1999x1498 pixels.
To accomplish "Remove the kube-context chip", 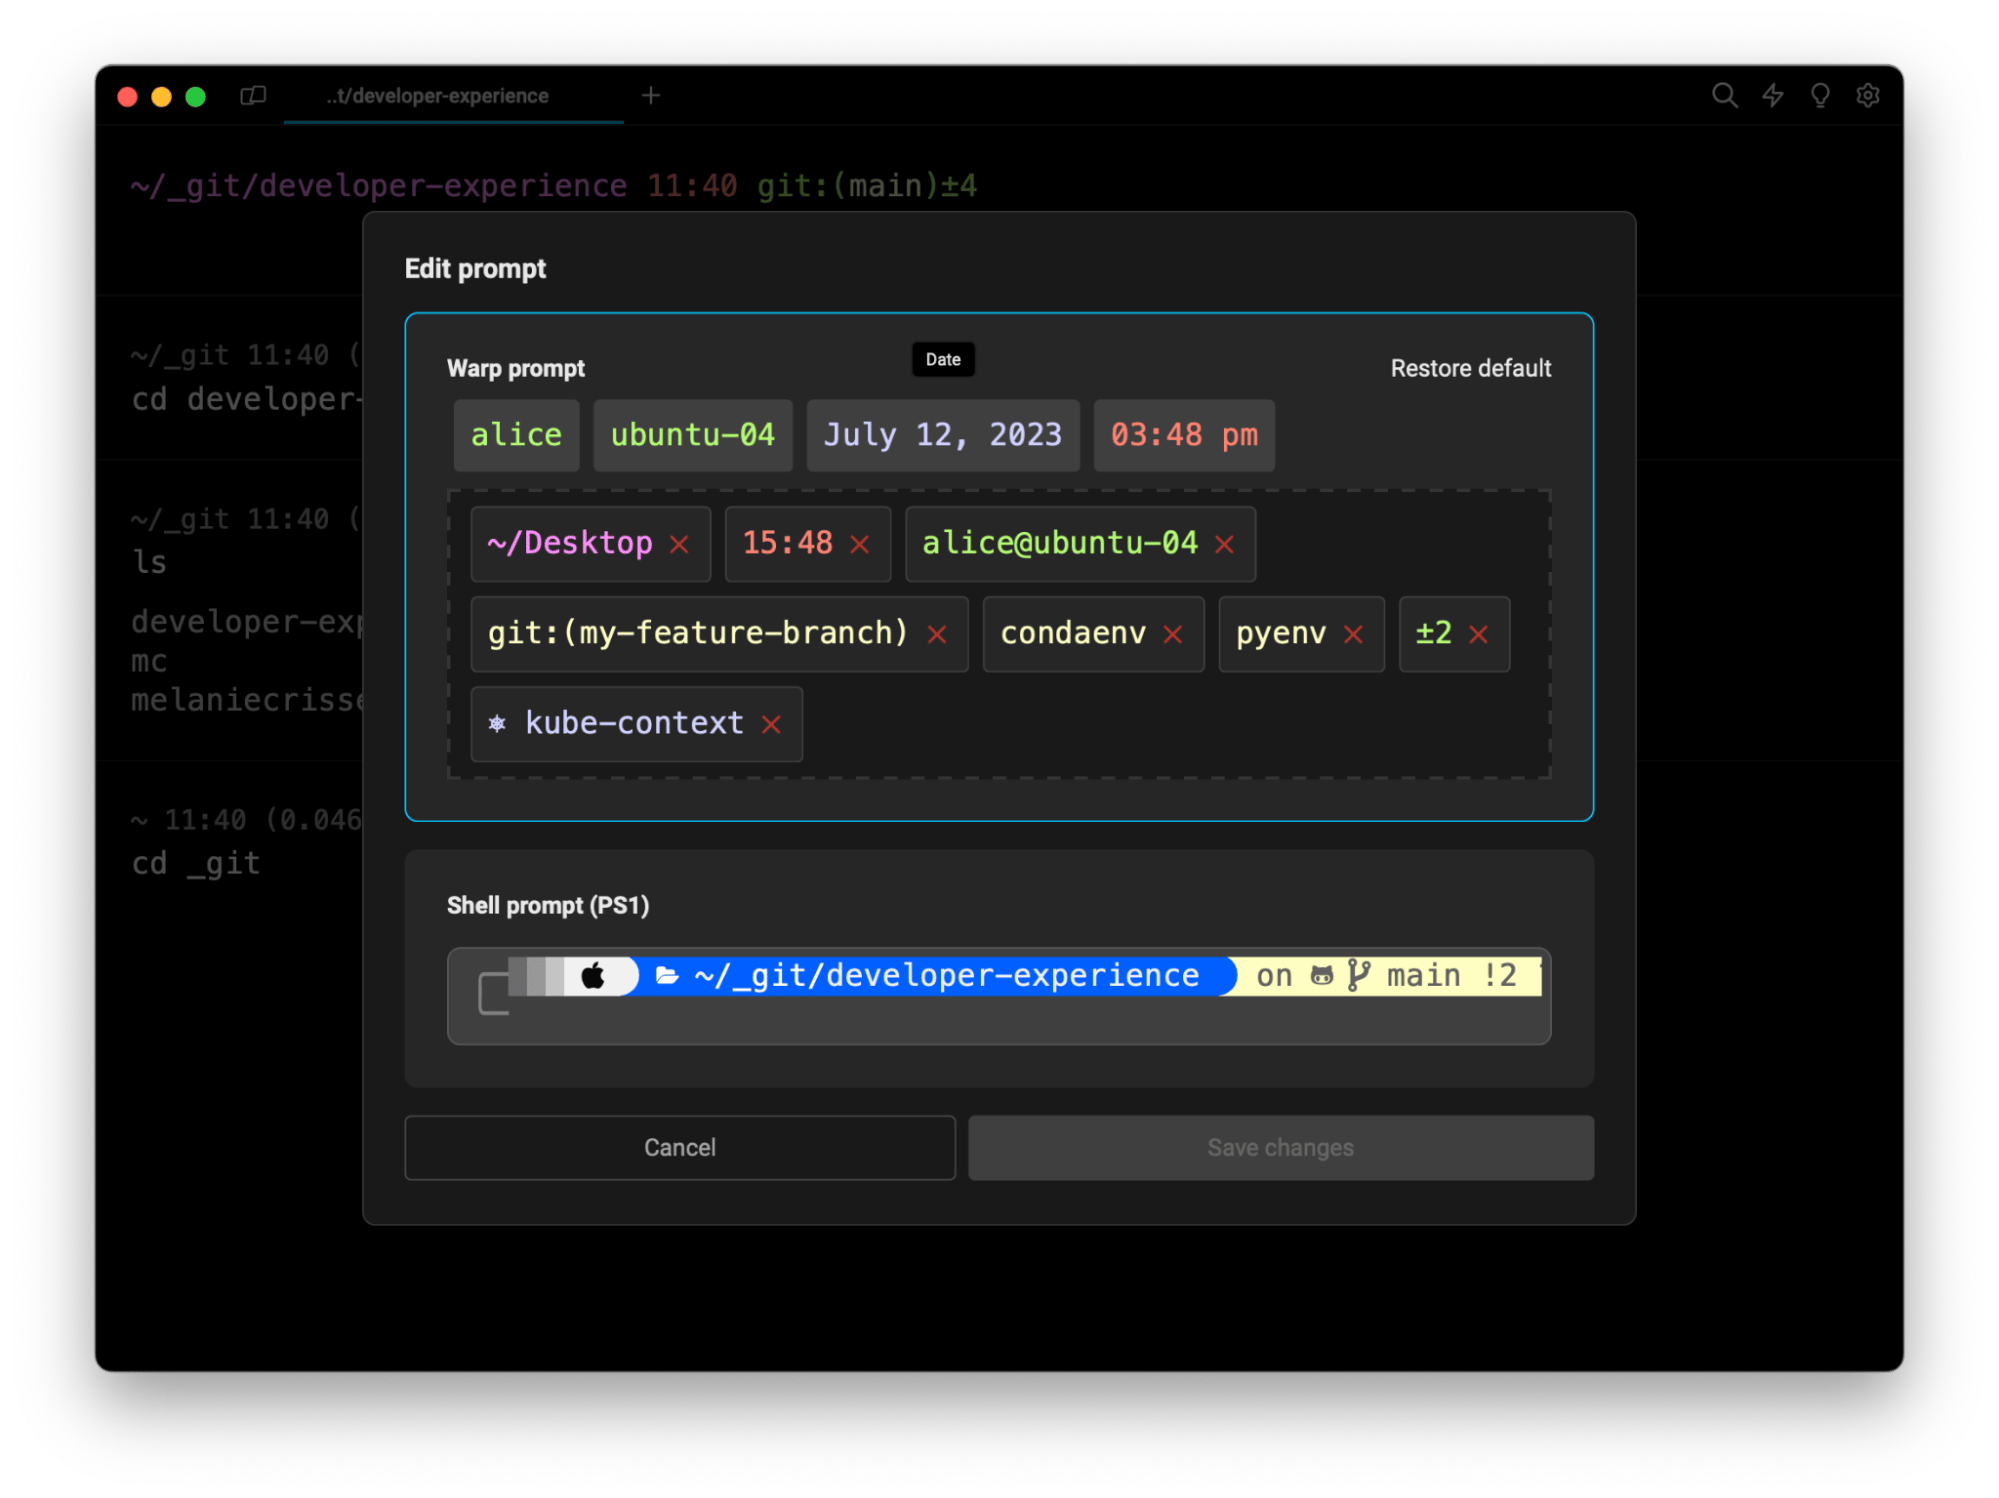I will [x=771, y=724].
